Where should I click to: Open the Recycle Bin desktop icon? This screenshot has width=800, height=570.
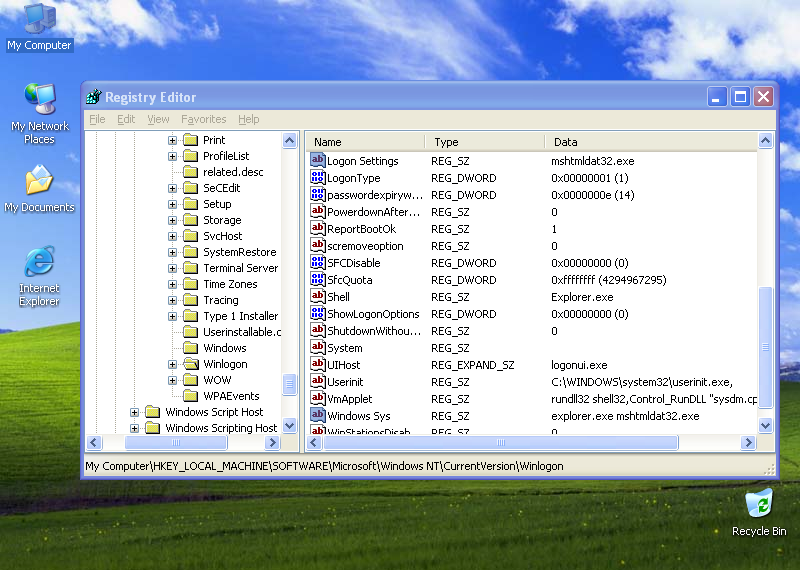pyautogui.click(x=758, y=505)
